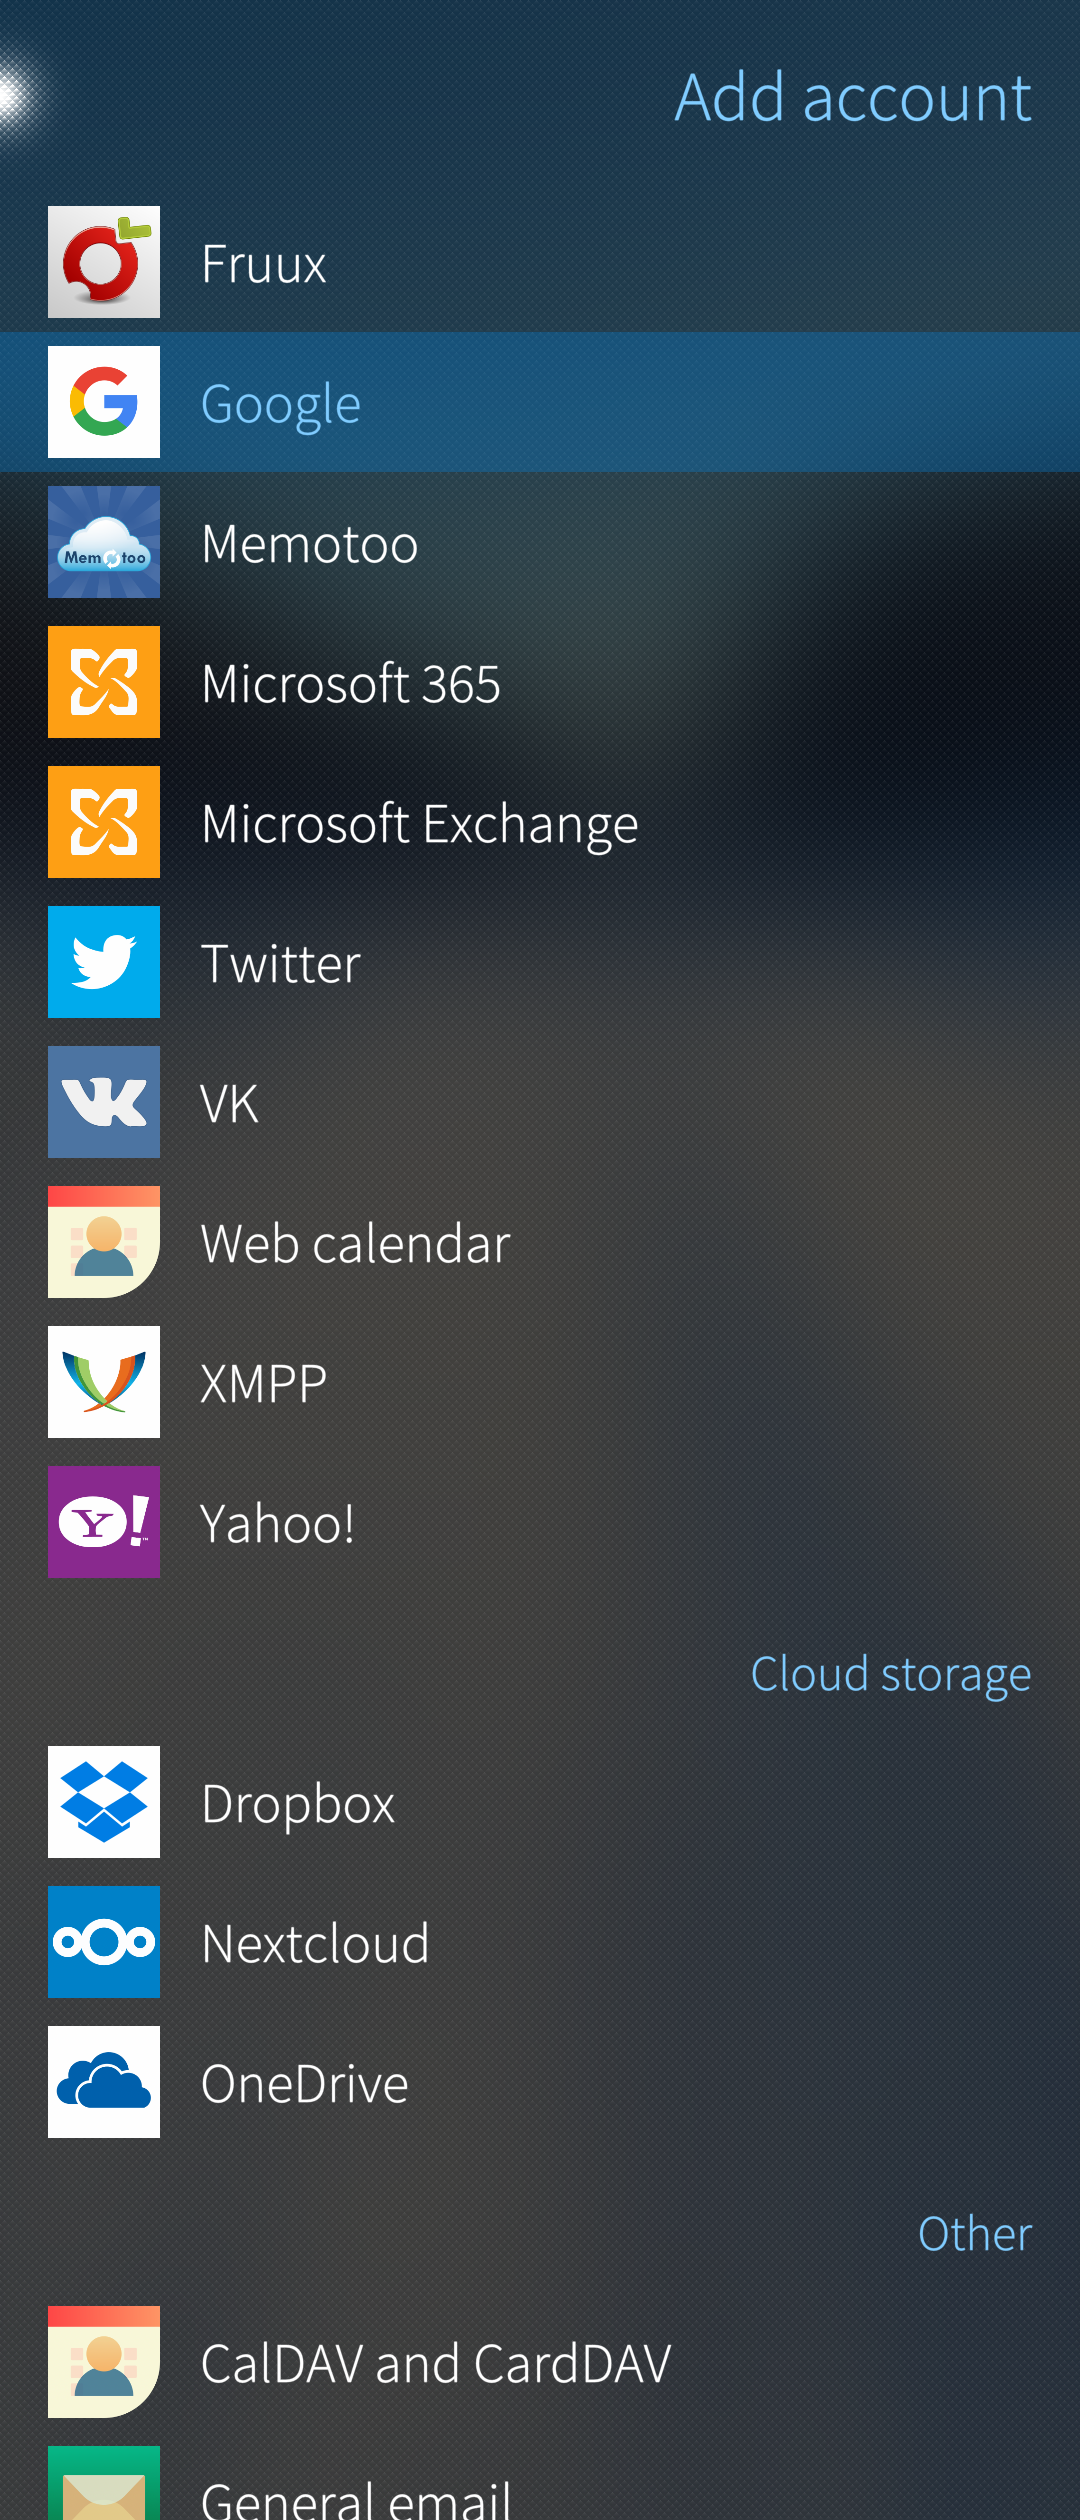Image resolution: width=1080 pixels, height=2520 pixels.
Task: Tap the Add account page header
Action: pos(852,98)
